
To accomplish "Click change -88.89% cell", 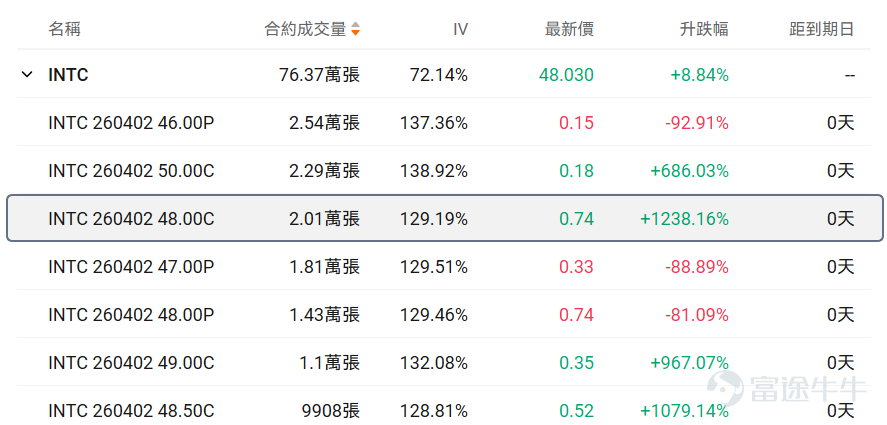I will (x=697, y=267).
